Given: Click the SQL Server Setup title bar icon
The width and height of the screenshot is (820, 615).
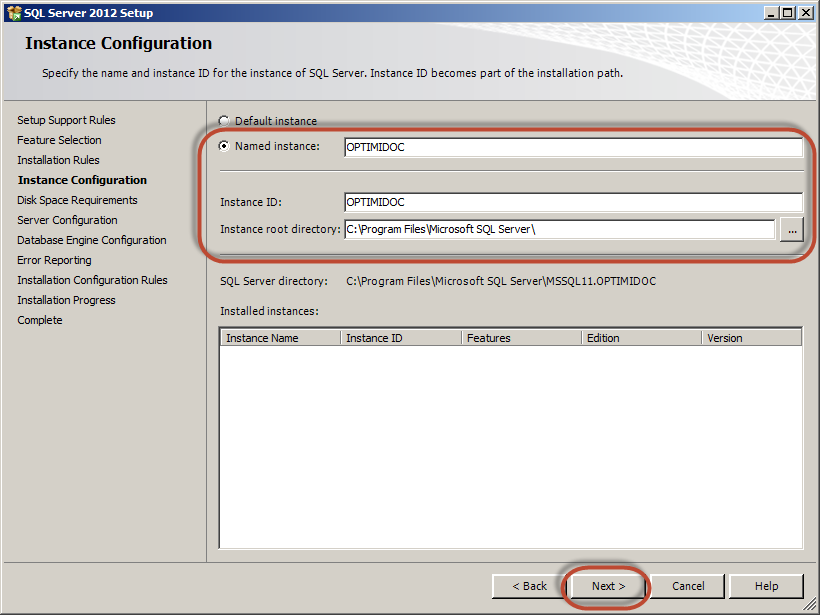Looking at the screenshot, I should tap(14, 13).
